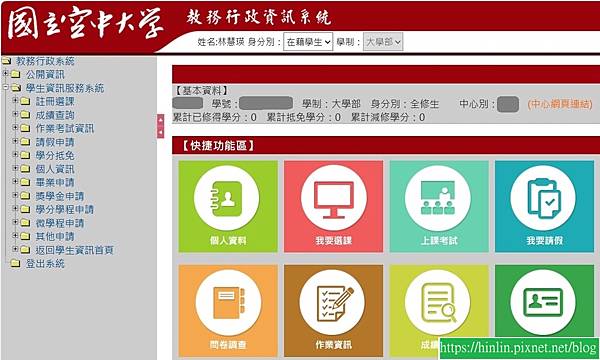This screenshot has height=360, width=600.
Task: Open the grade lookup magnifier tile
Action: tap(439, 311)
